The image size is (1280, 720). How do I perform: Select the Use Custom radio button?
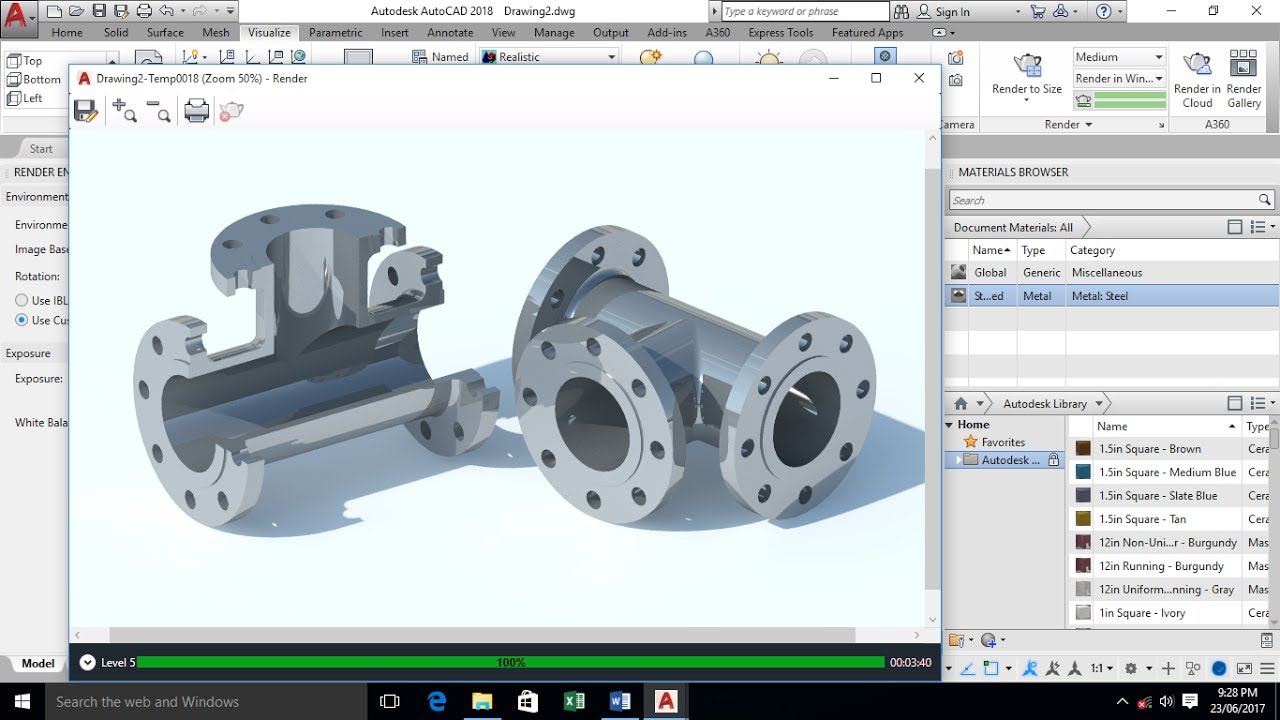click(x=21, y=320)
